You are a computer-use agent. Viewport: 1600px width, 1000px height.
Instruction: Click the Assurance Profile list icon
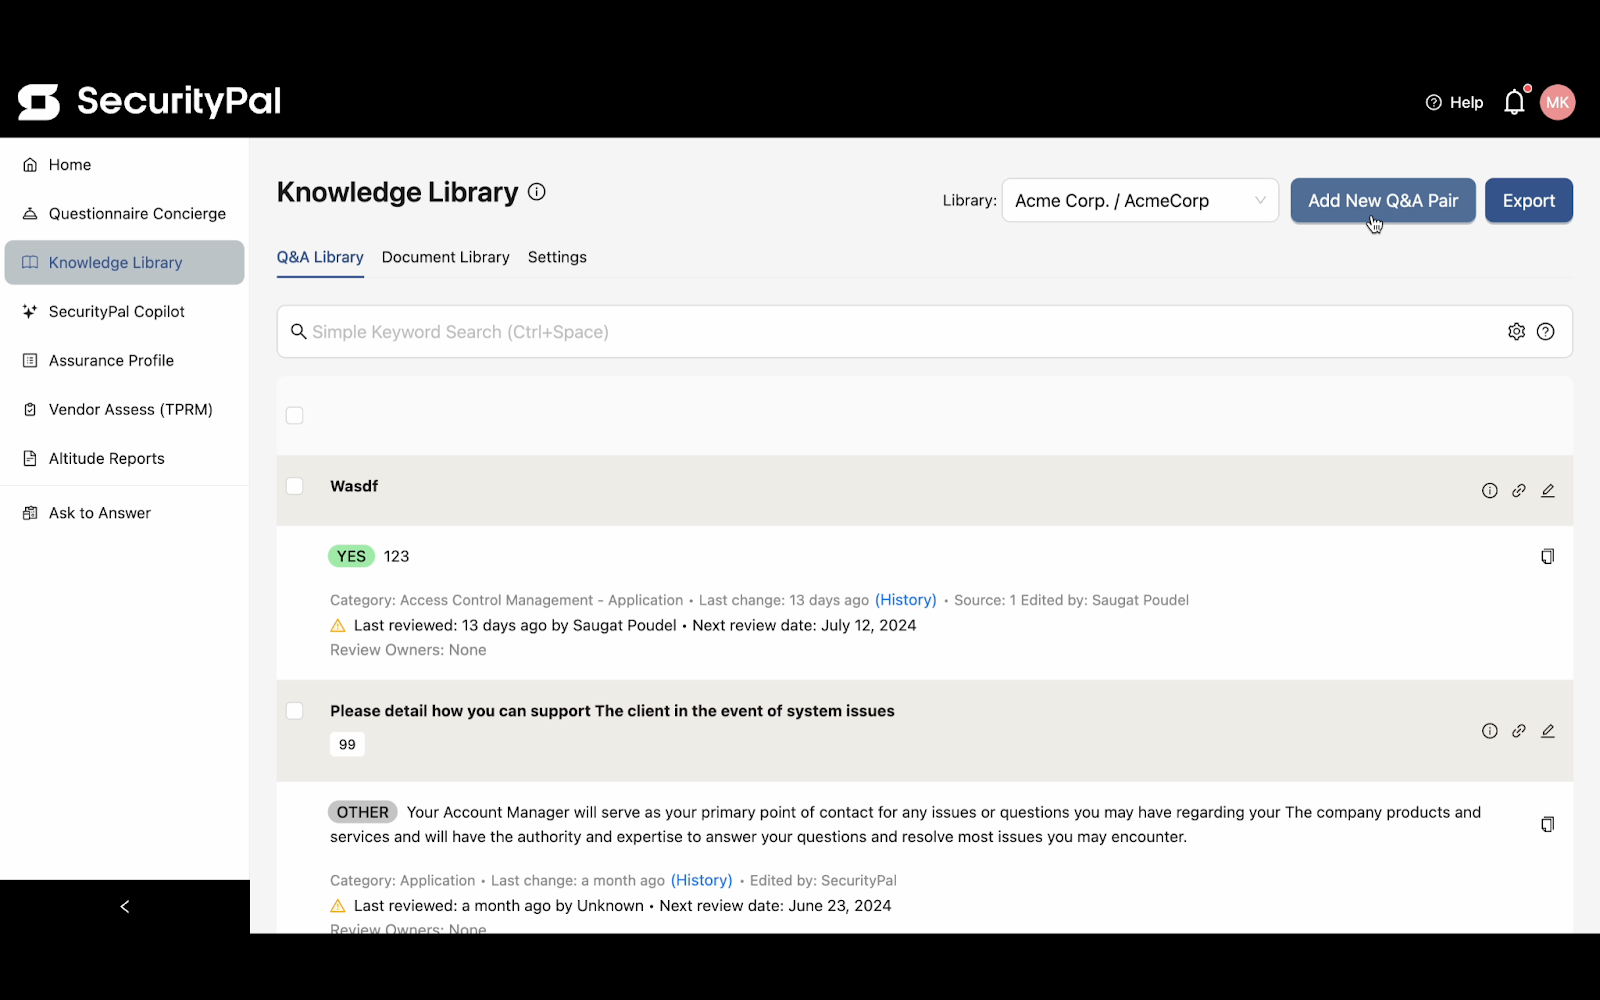coord(30,361)
